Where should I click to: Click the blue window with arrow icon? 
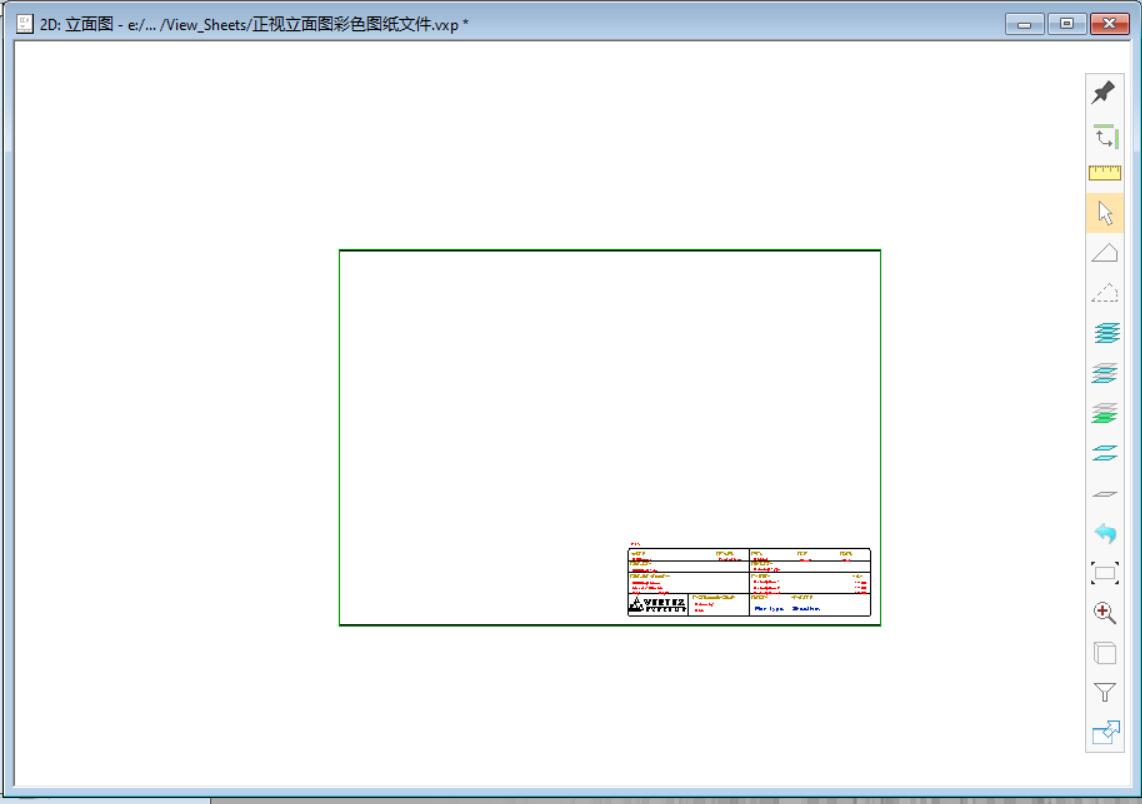(1104, 733)
